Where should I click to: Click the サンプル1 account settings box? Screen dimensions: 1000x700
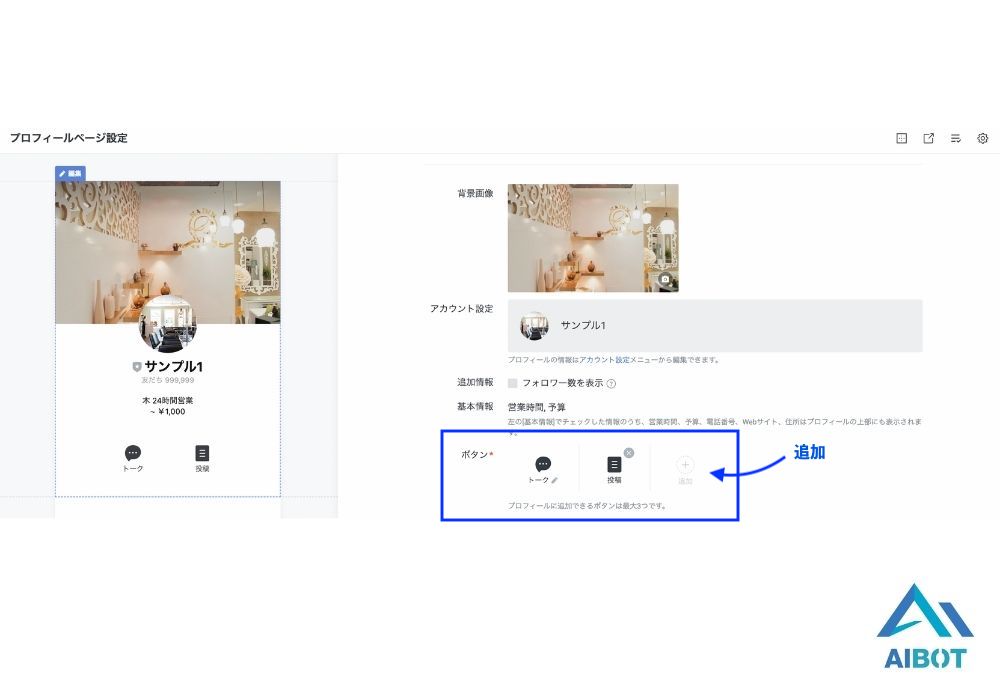(714, 325)
